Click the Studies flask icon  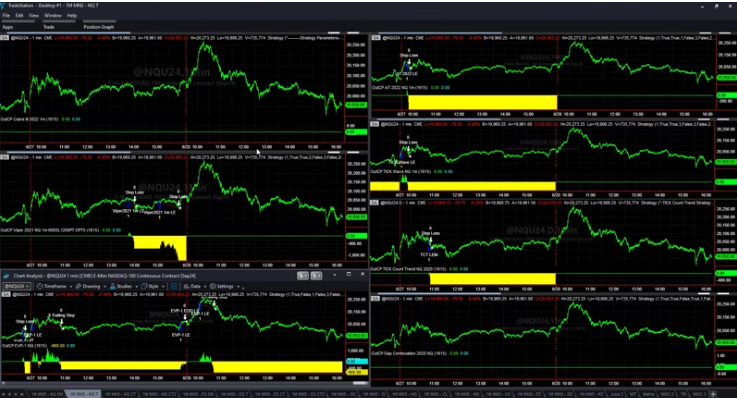pos(113,286)
